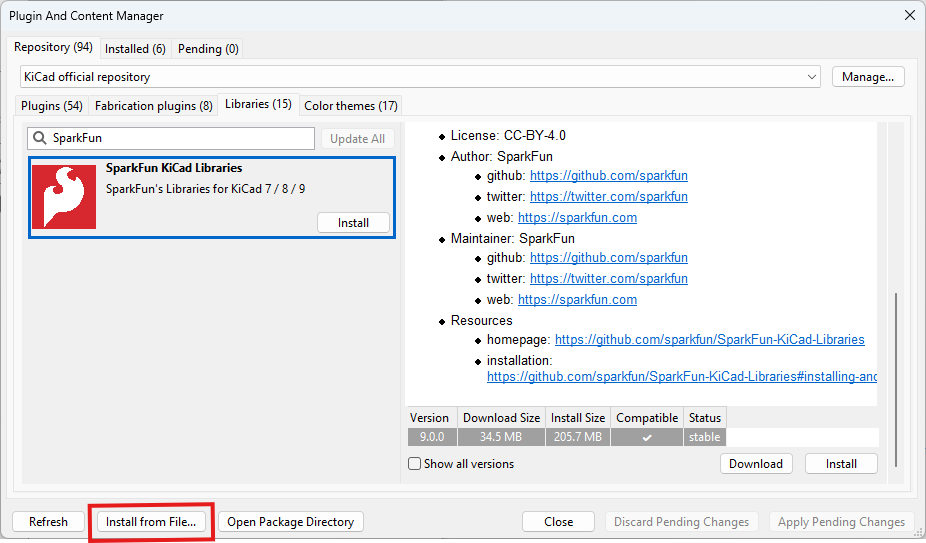Switch to the Installed (6) tab
Screen dimensions: 926x543
tap(135, 49)
